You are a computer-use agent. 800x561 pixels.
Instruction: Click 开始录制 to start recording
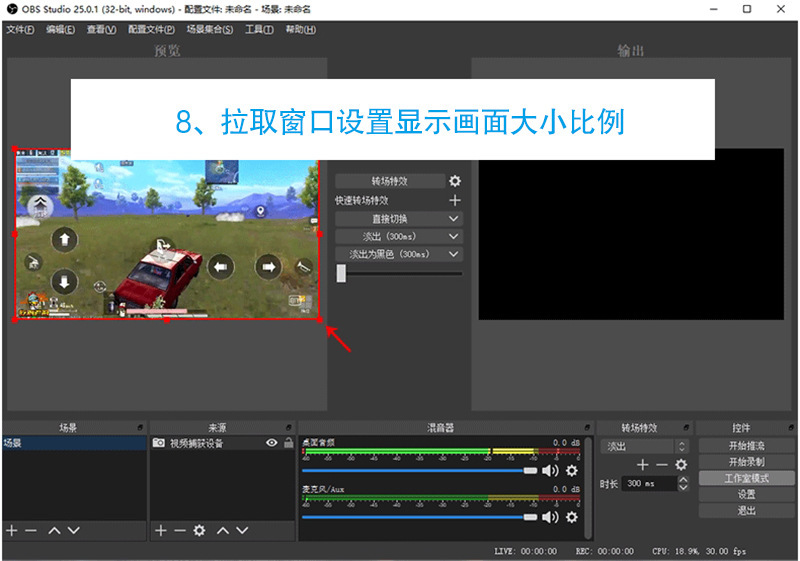point(746,462)
